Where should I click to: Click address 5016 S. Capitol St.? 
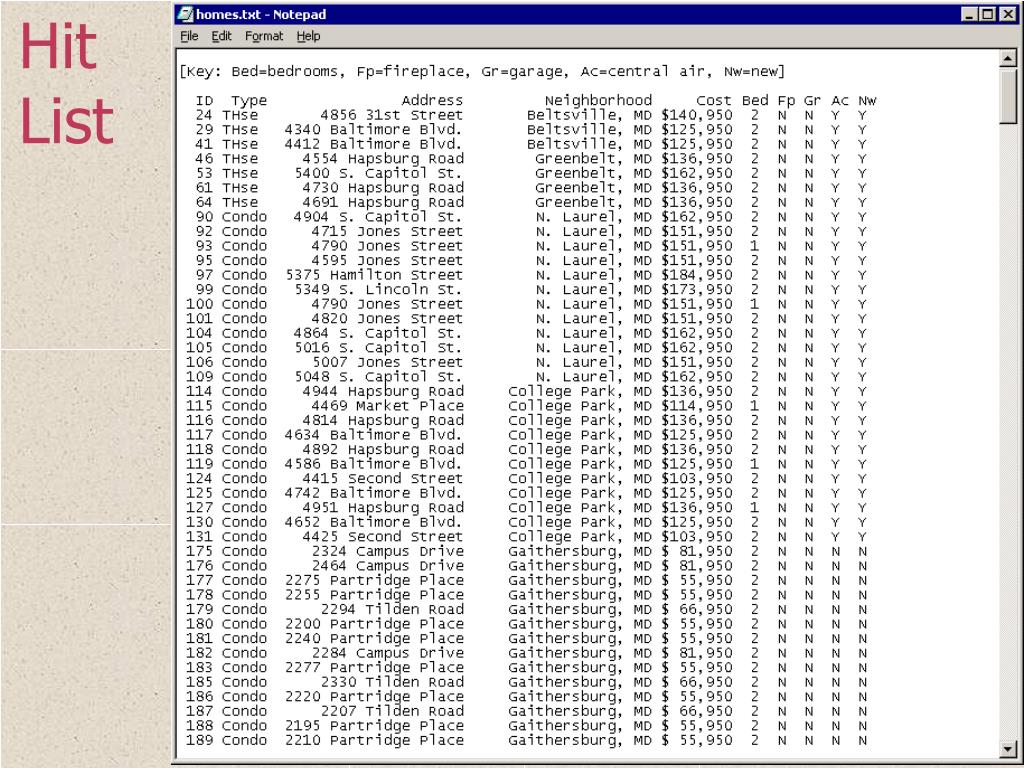coord(378,347)
